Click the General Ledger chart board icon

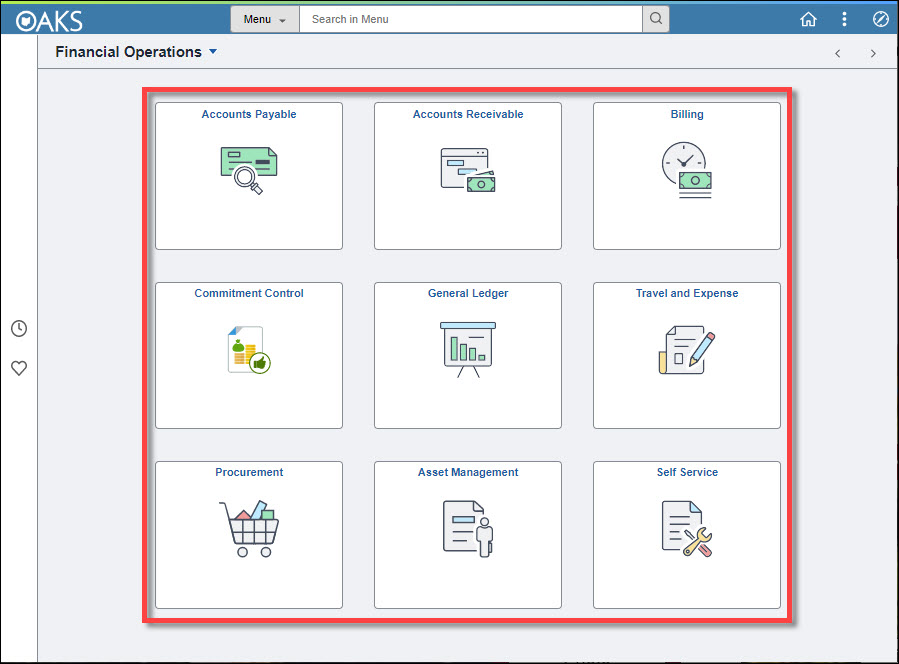468,350
